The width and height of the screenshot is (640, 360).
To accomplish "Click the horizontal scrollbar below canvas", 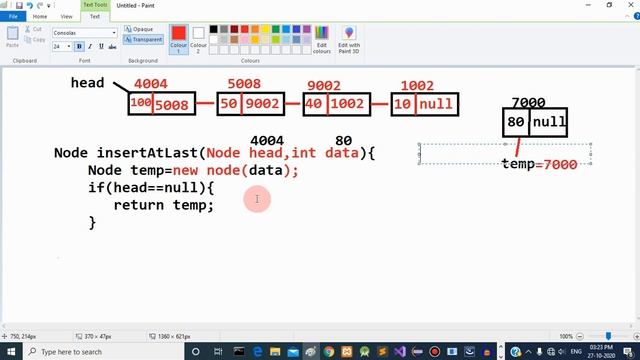I will pos(317,326).
